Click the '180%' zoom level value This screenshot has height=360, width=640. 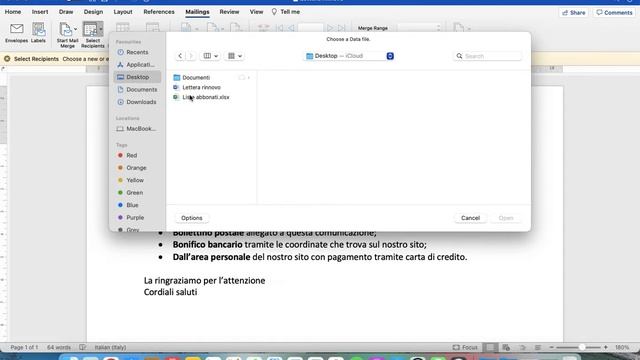(622, 347)
